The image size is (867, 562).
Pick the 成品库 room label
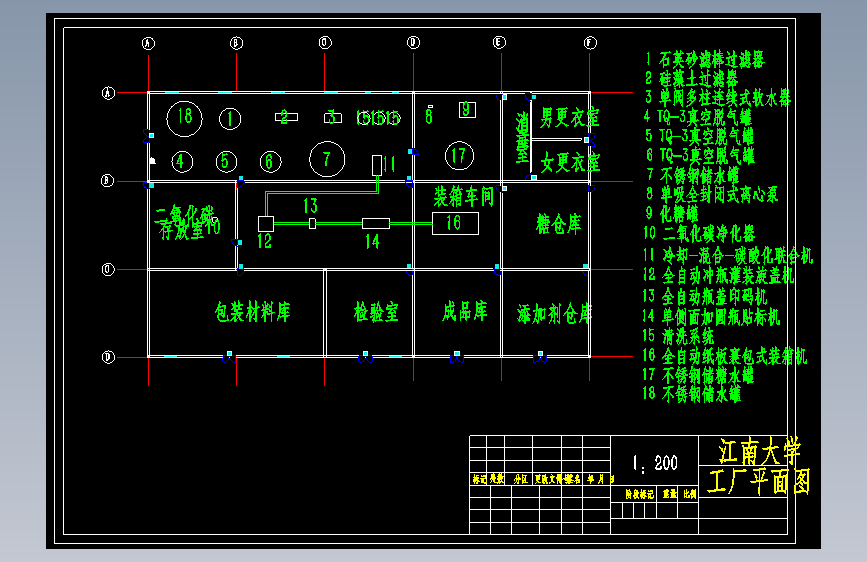[464, 311]
